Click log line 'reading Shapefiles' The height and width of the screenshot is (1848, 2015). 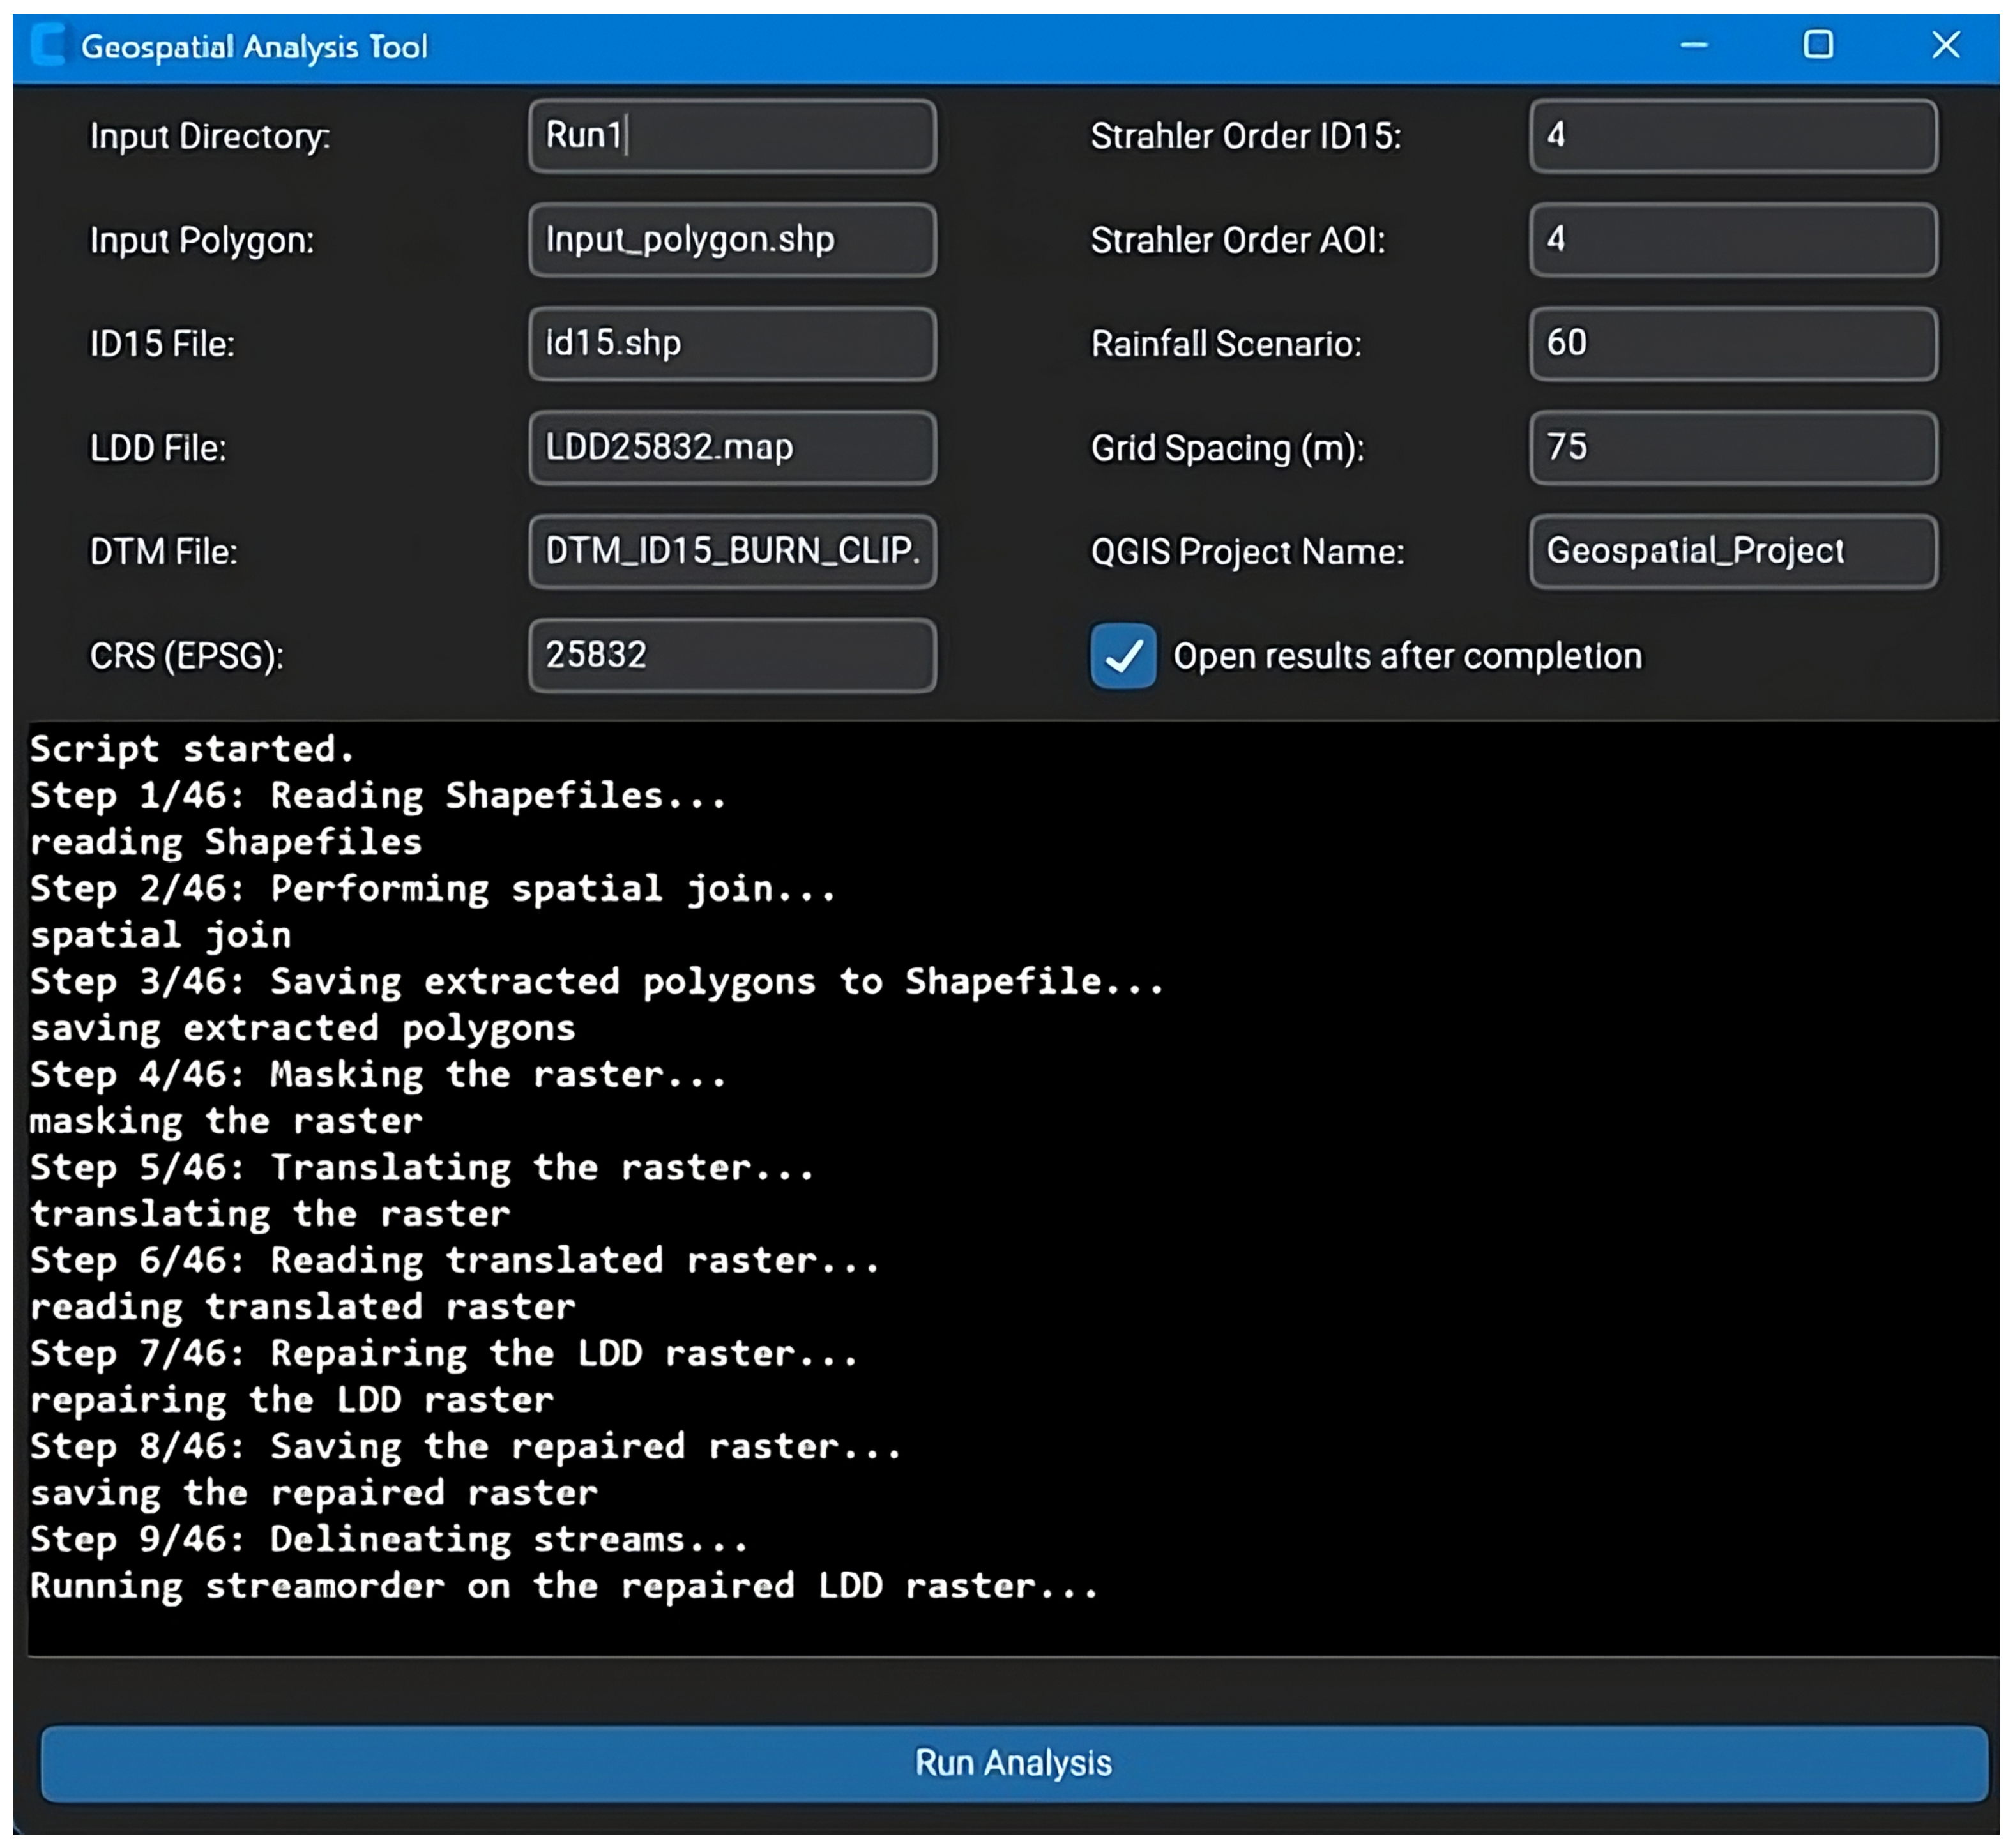click(x=226, y=842)
